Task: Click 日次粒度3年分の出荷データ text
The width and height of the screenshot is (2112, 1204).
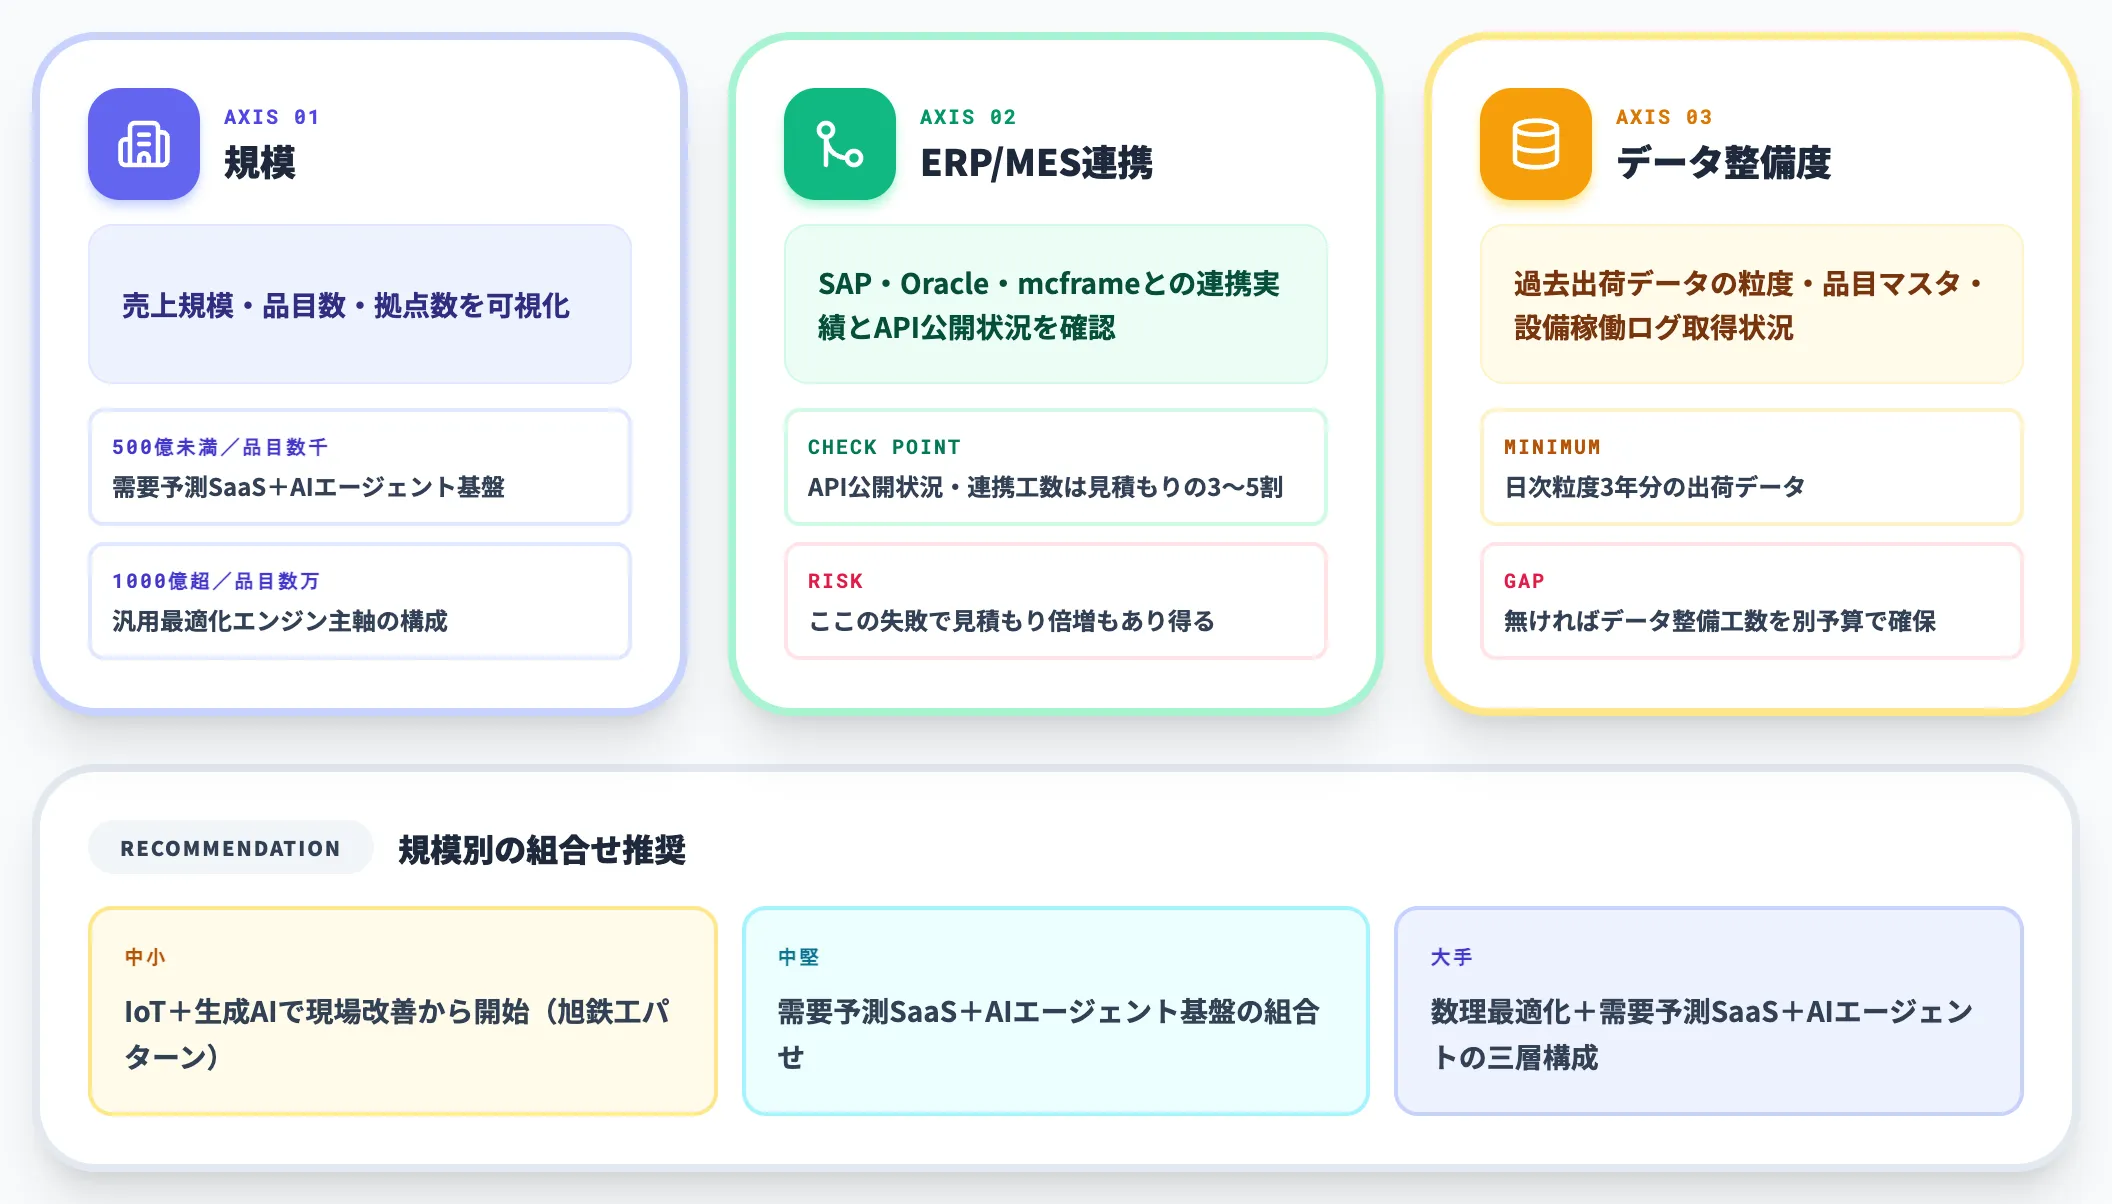Action: click(1655, 487)
